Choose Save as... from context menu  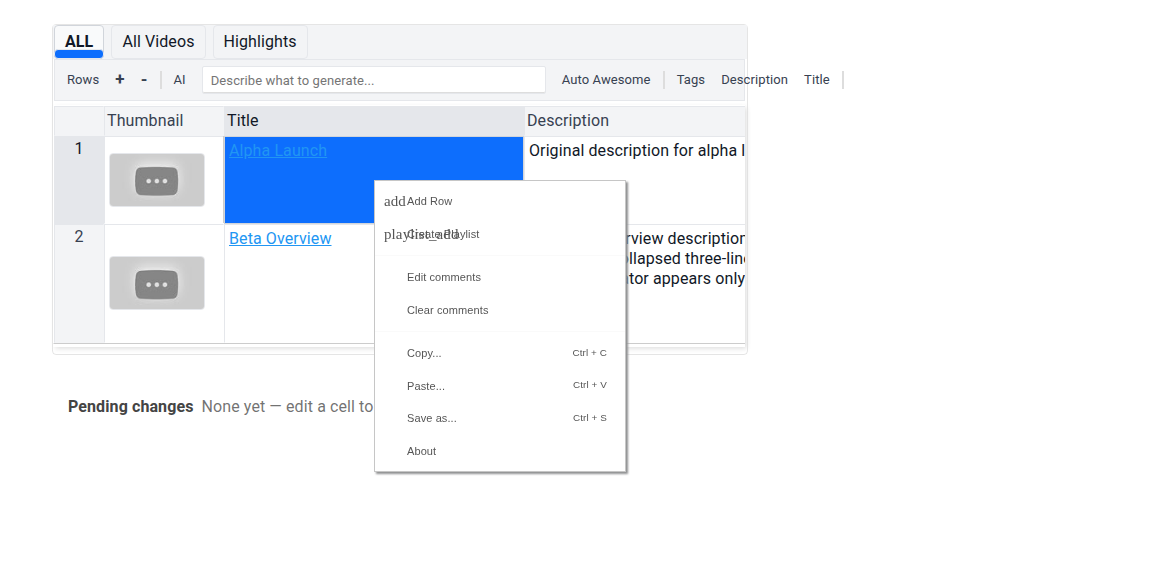click(x=500, y=418)
